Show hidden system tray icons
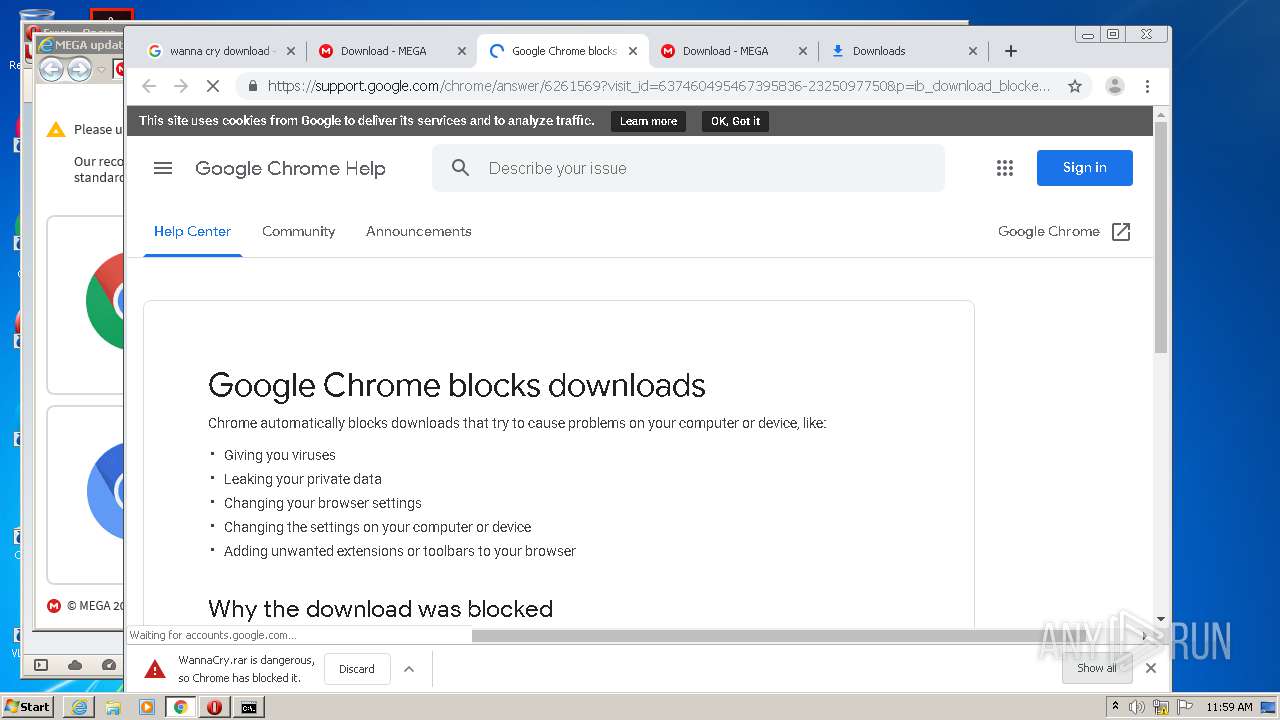 1116,707
